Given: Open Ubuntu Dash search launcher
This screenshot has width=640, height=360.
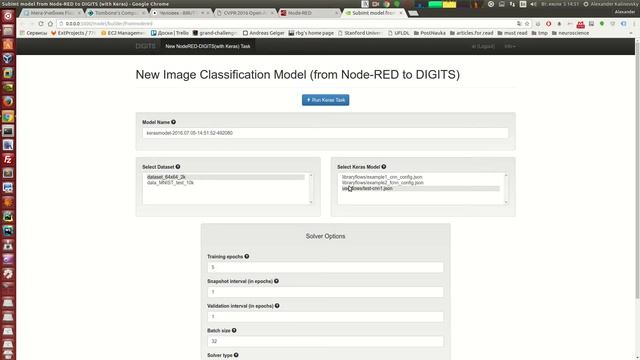Looking at the screenshot, I should point(8,16).
